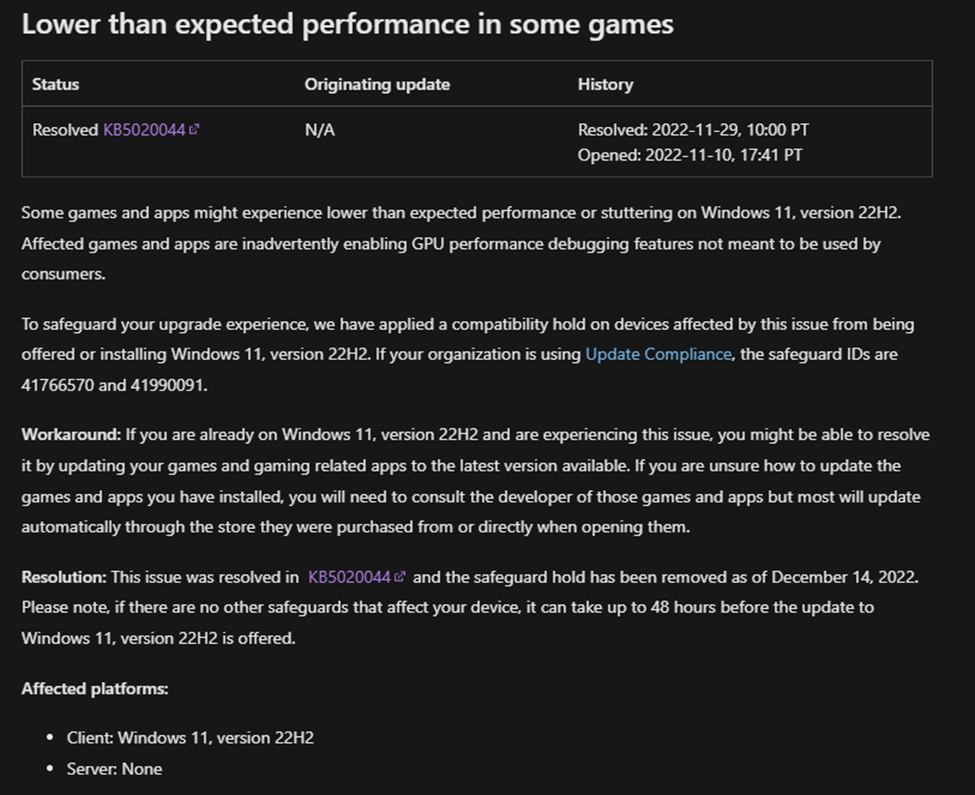Click the safeguard ID 41990091
The width and height of the screenshot is (975, 795).
[167, 385]
